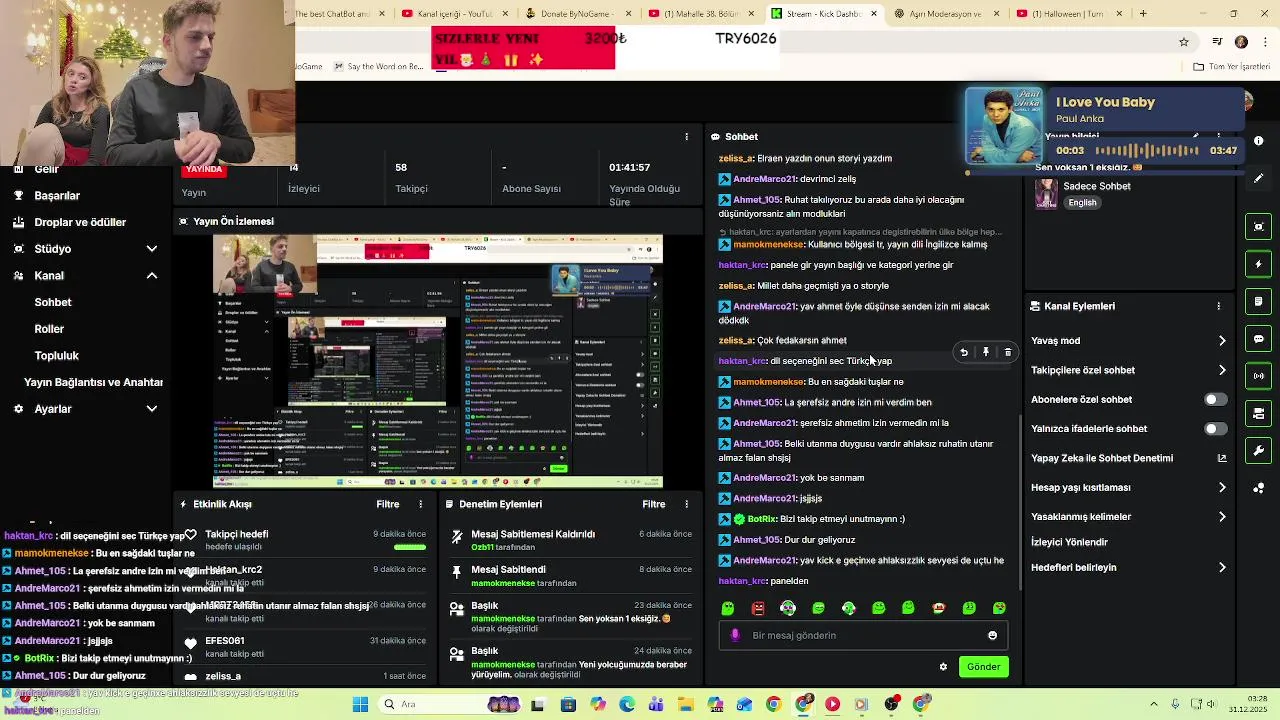Image resolution: width=1280 pixels, height=720 pixels.
Task: Click the pin icon on hovered chat message
Action: tap(986, 352)
